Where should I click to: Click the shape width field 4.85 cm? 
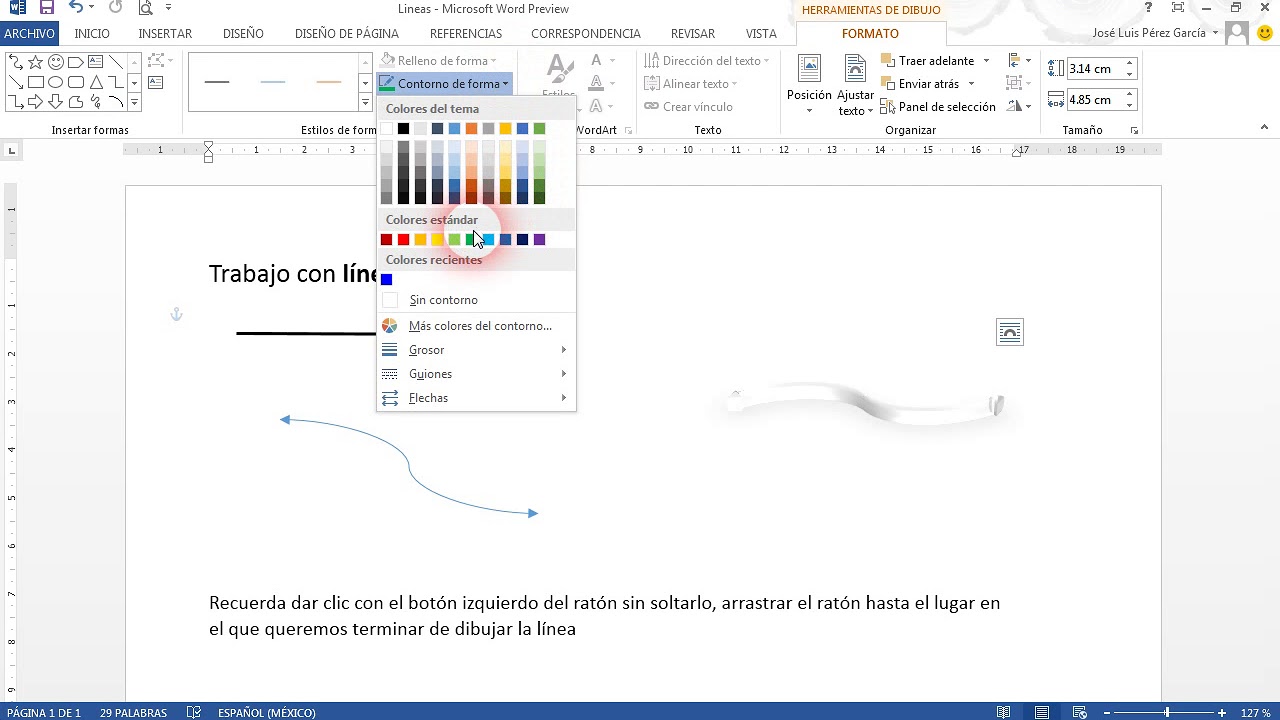(1094, 100)
